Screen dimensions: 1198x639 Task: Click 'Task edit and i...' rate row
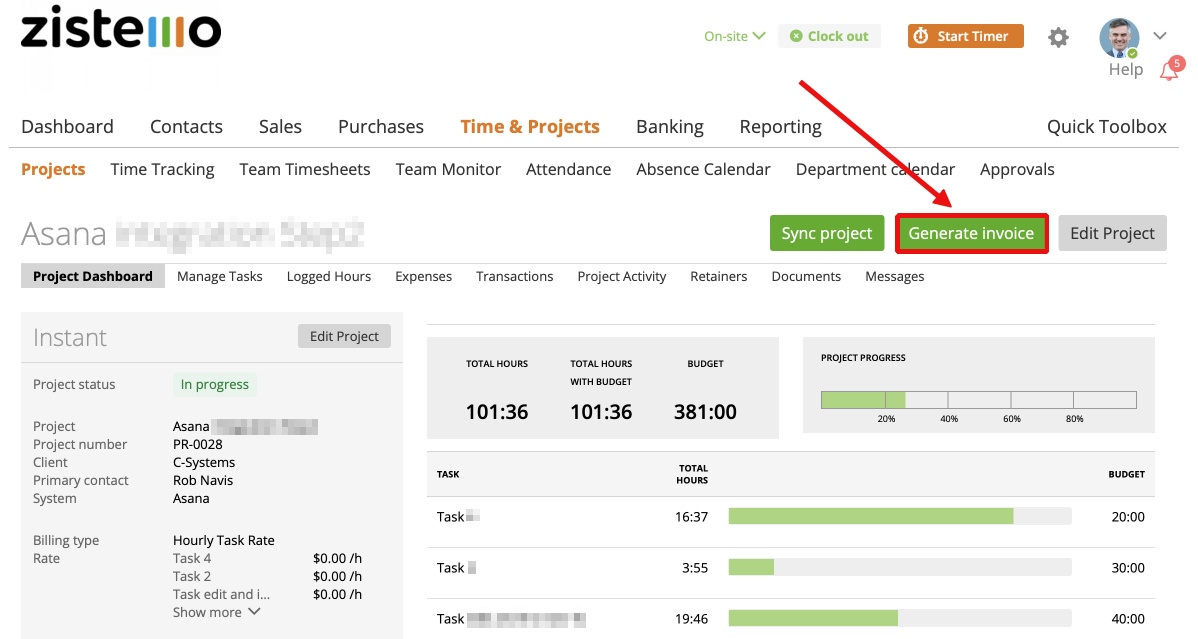(267, 595)
